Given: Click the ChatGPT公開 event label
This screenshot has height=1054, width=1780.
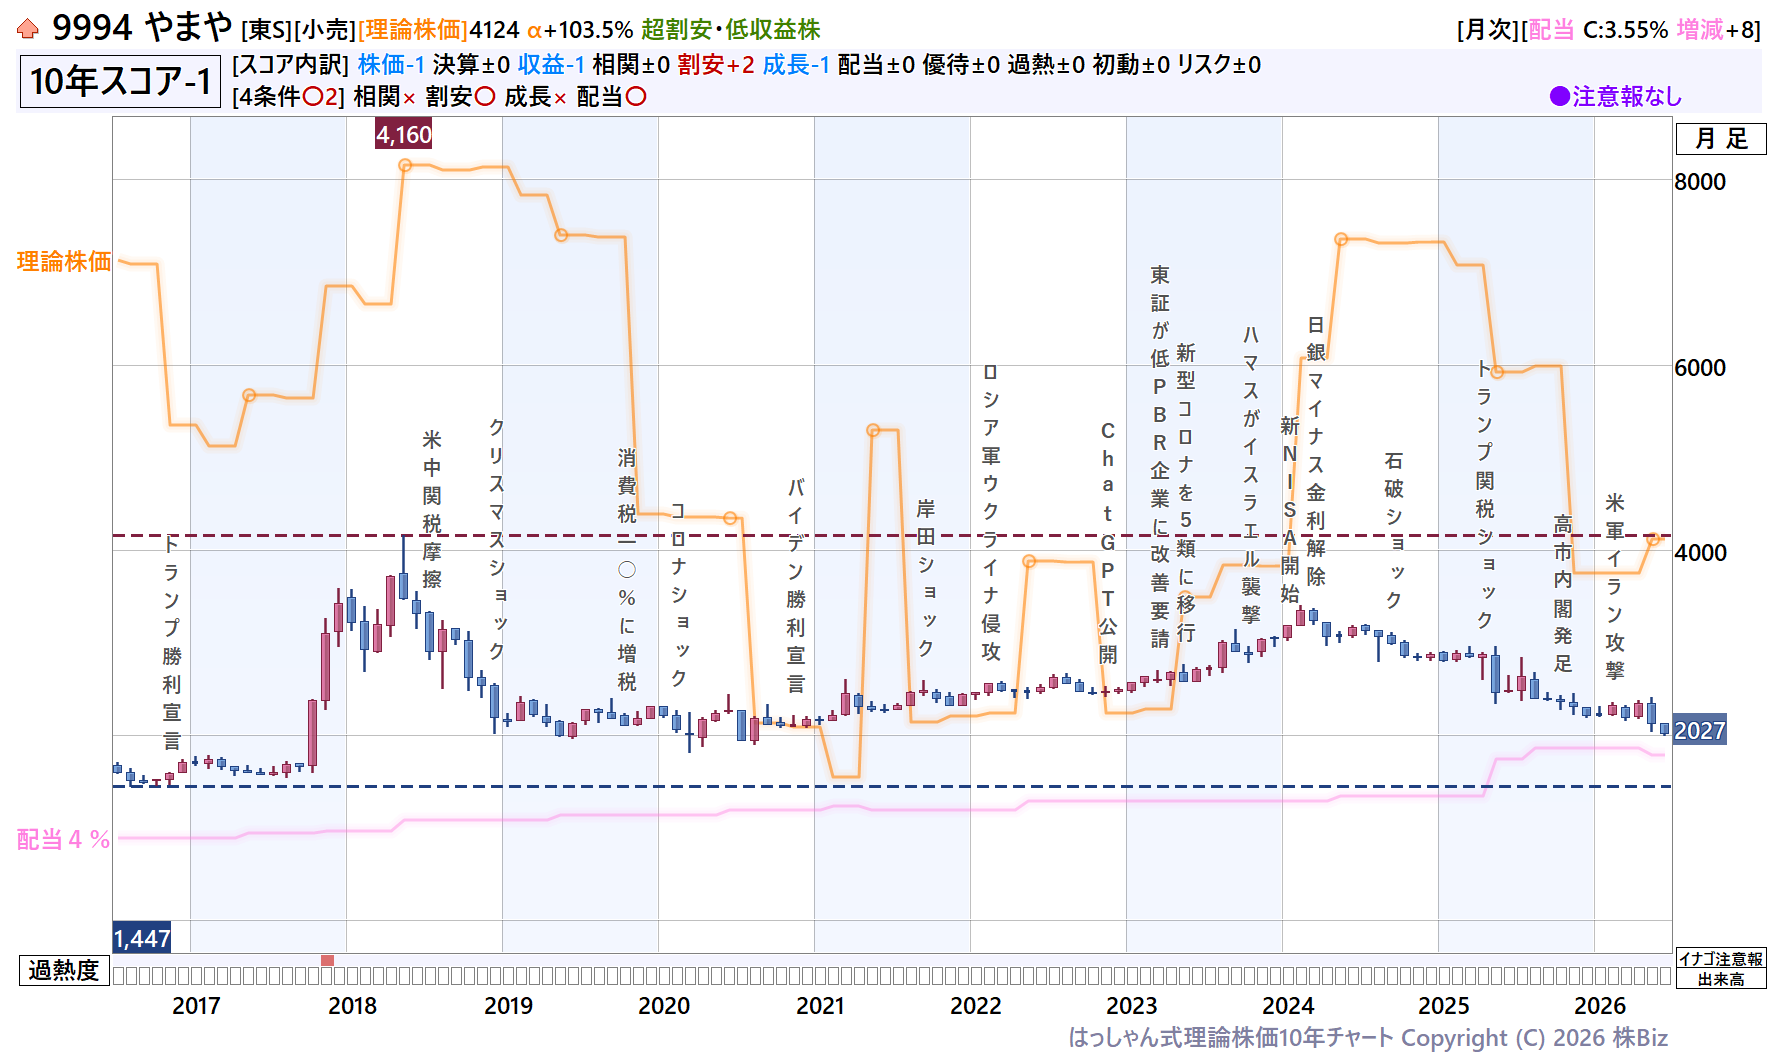Looking at the screenshot, I should point(1108,543).
